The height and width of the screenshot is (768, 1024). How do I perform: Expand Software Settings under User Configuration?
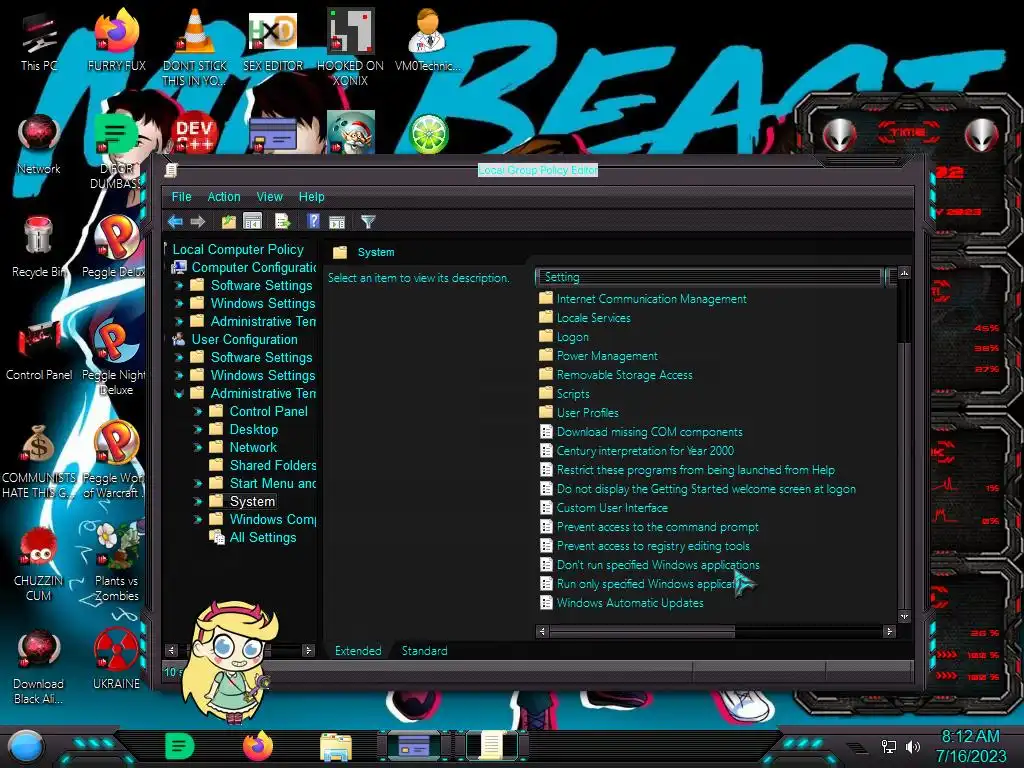178,357
